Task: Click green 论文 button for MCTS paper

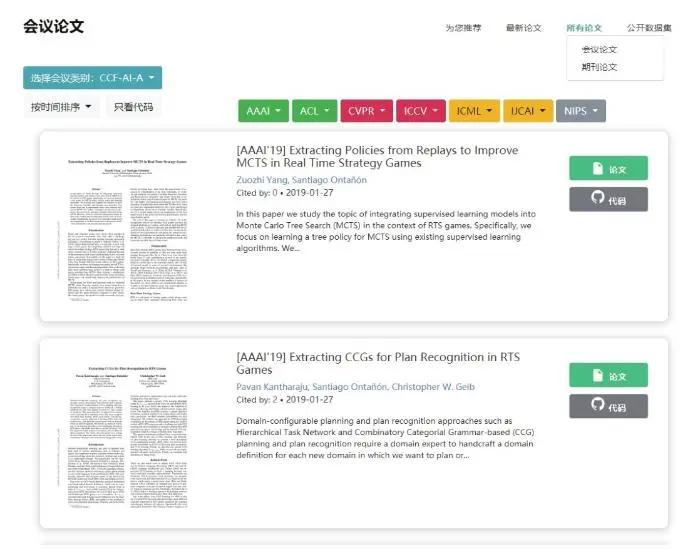Action: pyautogui.click(x=608, y=168)
